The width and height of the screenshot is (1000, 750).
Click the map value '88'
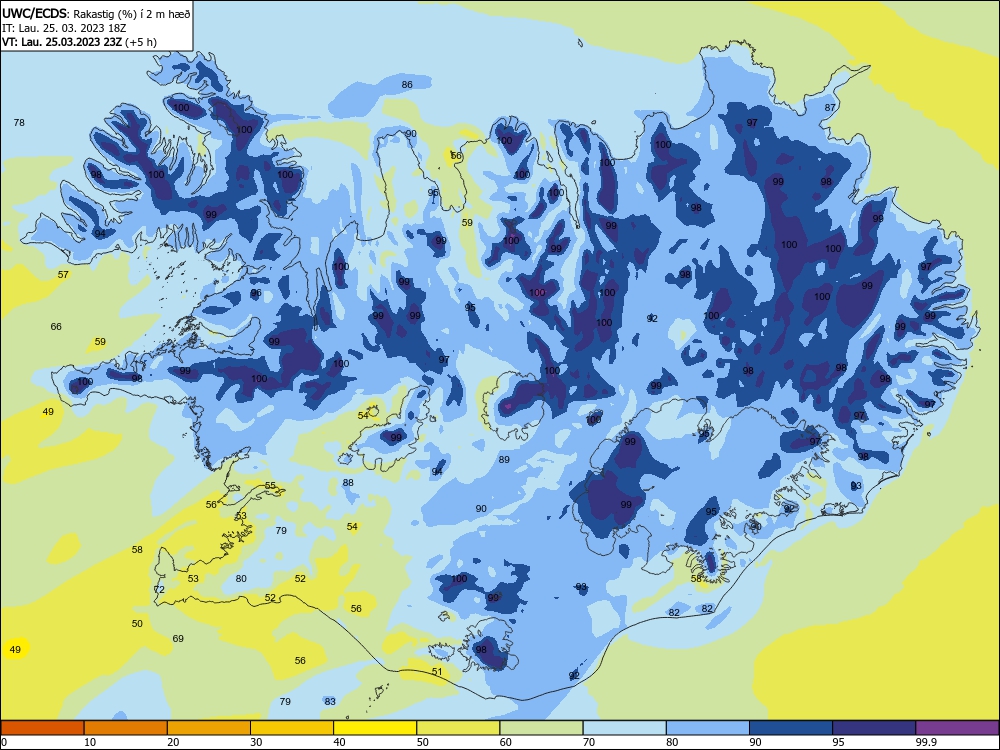click(x=348, y=482)
